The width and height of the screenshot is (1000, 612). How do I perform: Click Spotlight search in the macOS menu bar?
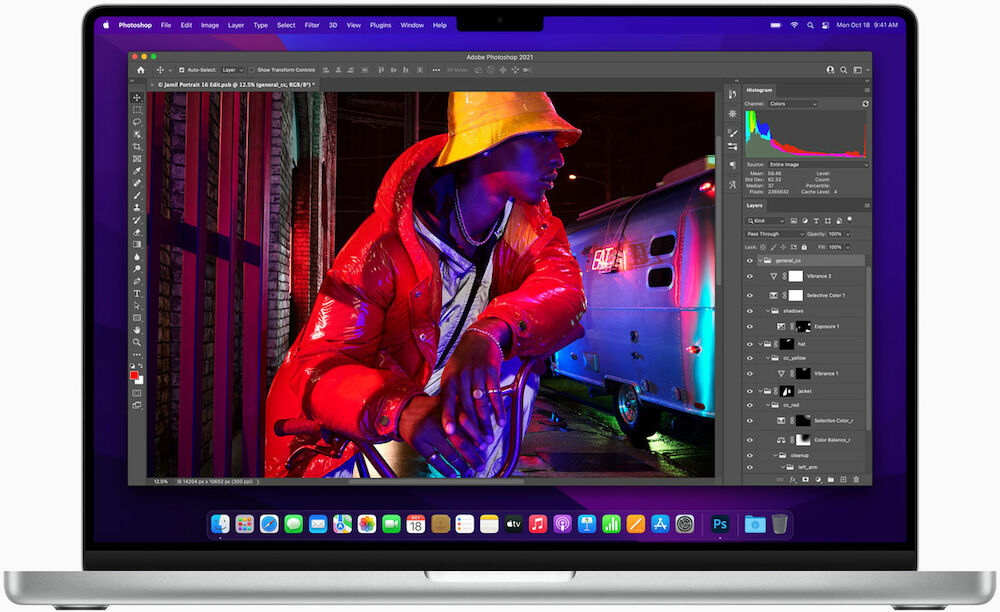pyautogui.click(x=810, y=26)
